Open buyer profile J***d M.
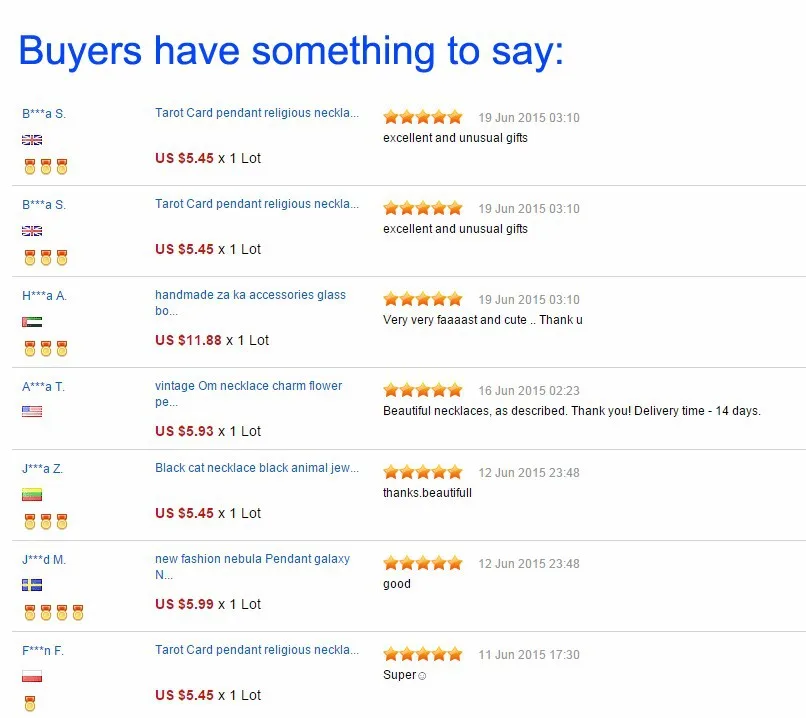The image size is (806, 718). coord(44,560)
